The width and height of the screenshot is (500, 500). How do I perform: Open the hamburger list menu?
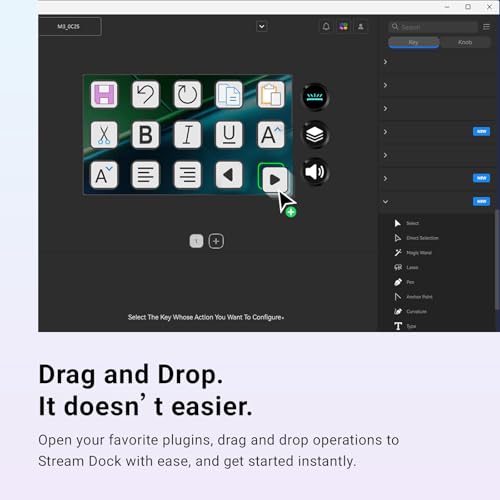[486, 27]
